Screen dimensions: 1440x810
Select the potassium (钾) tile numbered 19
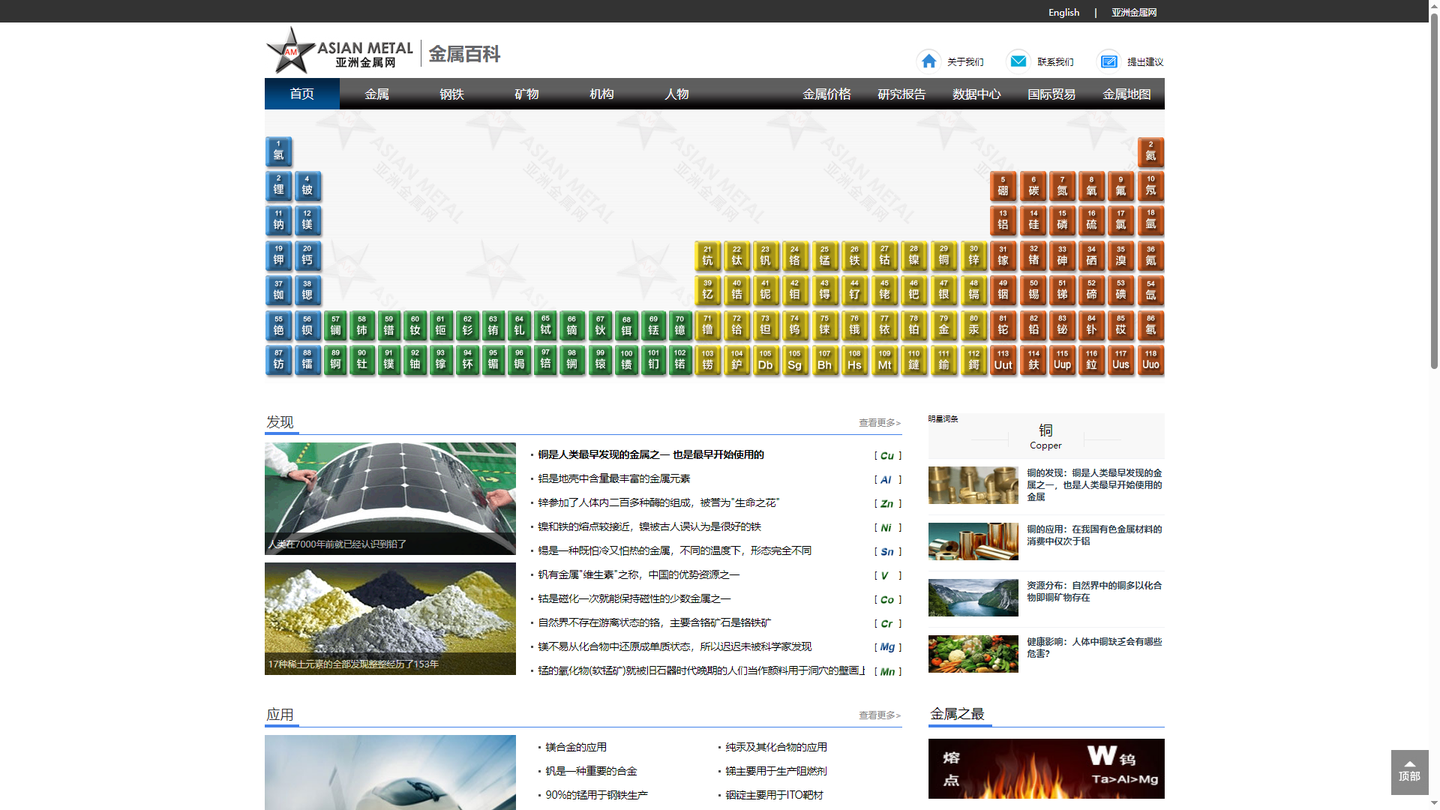pos(278,256)
